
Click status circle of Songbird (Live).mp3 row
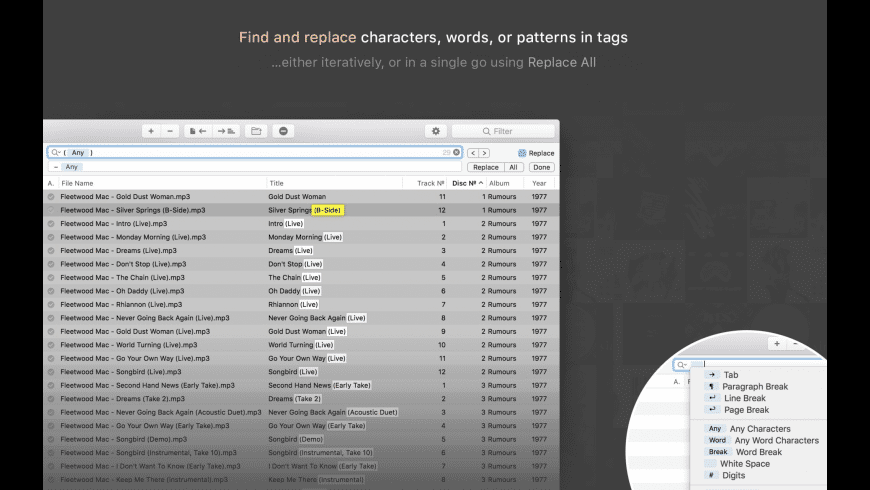pyautogui.click(x=51, y=372)
